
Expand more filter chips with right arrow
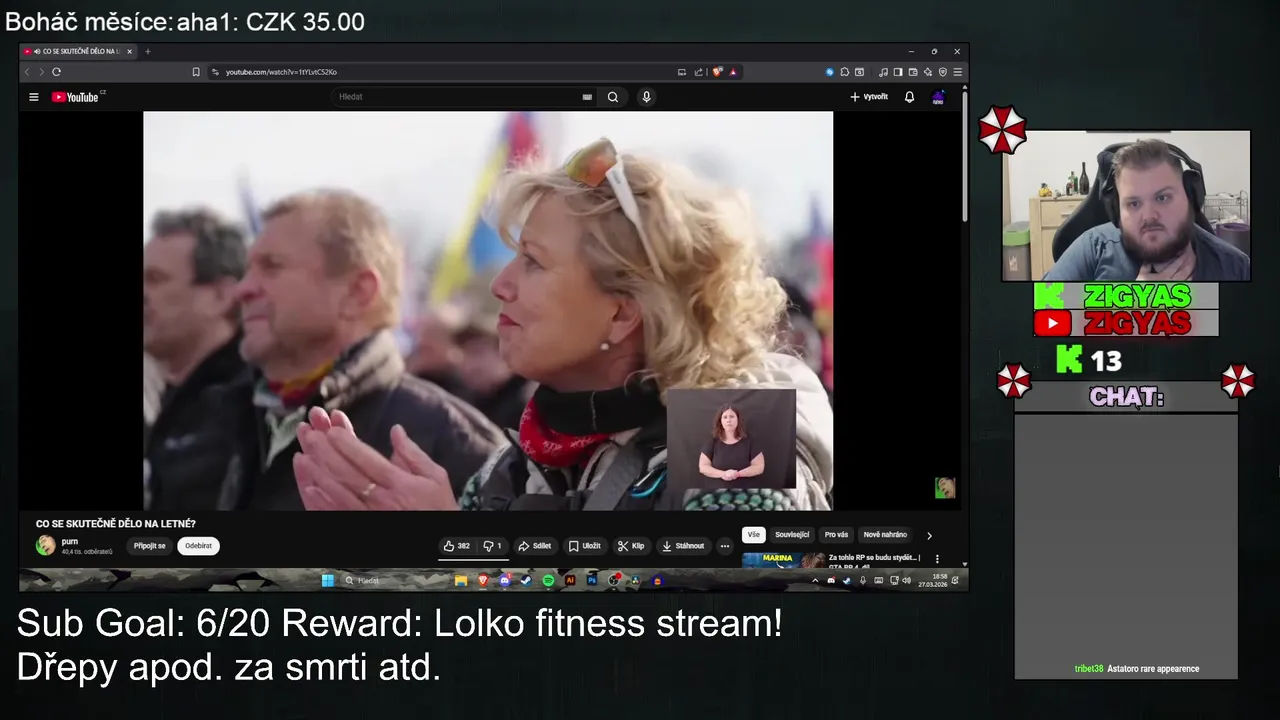(x=929, y=536)
